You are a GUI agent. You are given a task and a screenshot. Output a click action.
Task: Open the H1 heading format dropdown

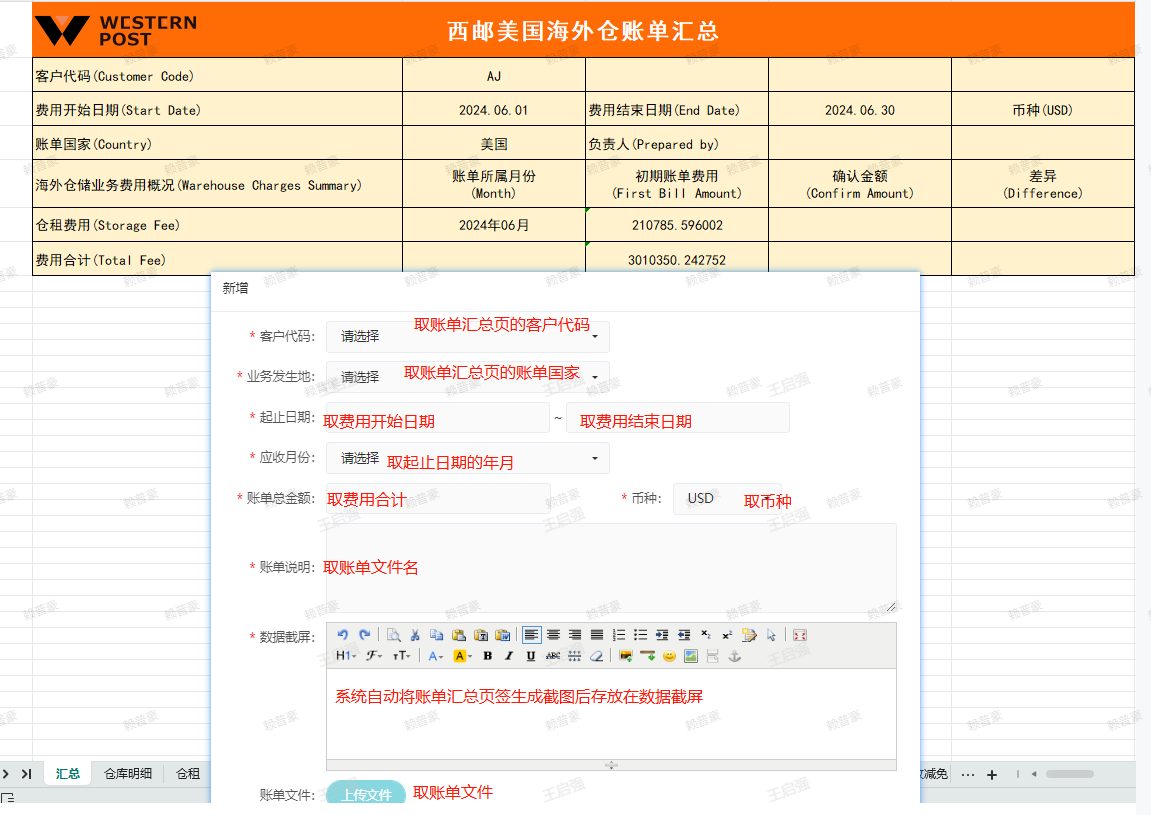coord(346,656)
